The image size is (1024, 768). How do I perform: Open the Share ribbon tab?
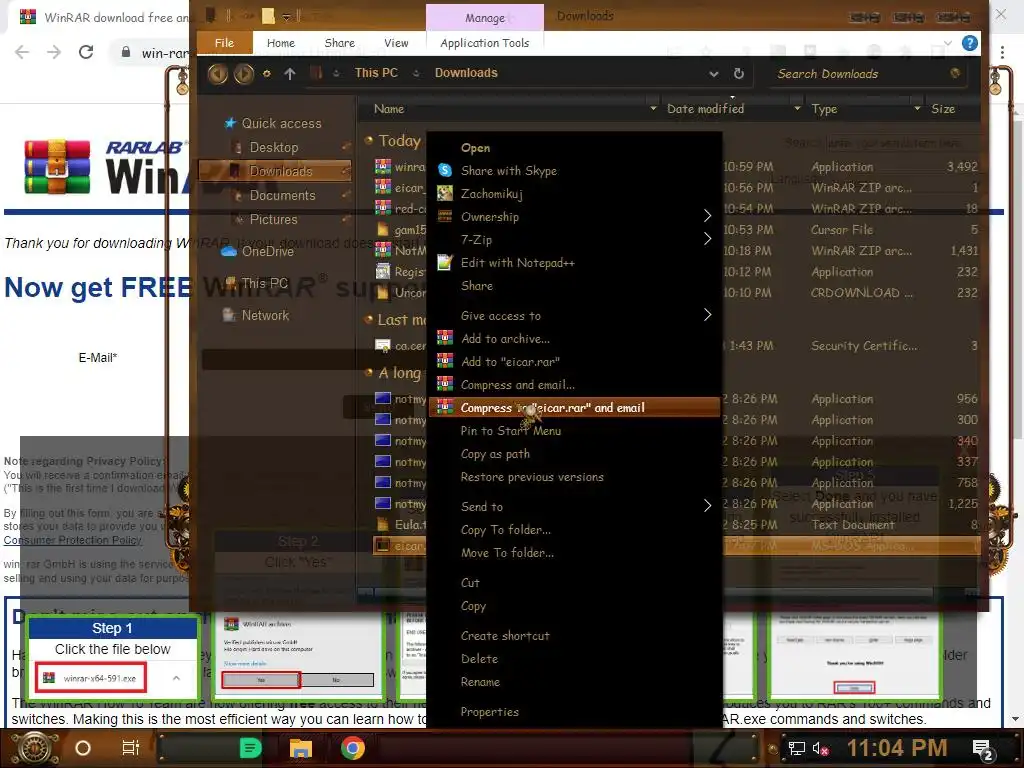point(340,43)
